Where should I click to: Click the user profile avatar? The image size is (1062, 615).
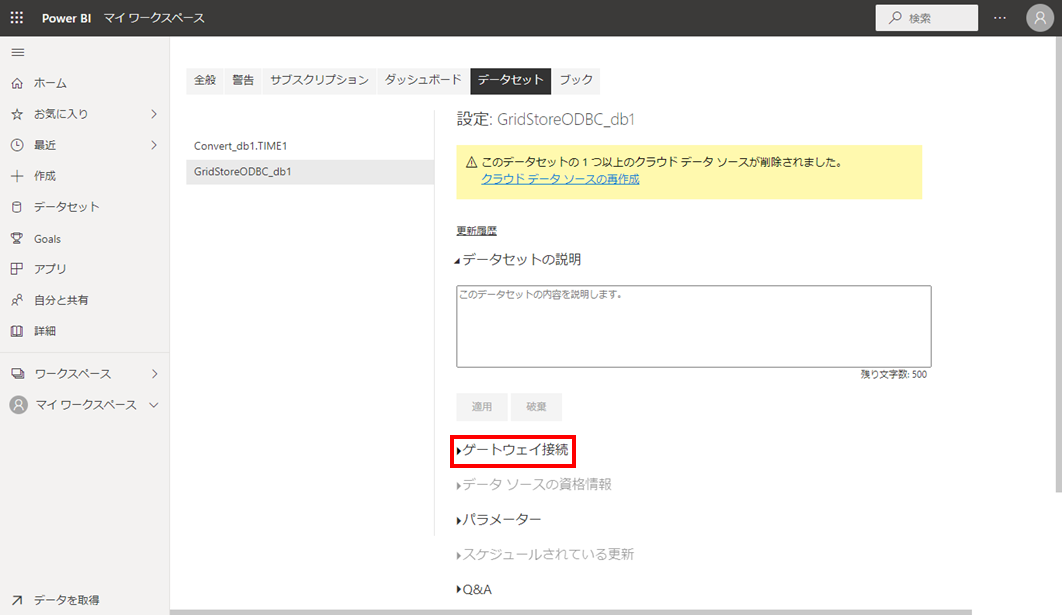pos(1039,18)
